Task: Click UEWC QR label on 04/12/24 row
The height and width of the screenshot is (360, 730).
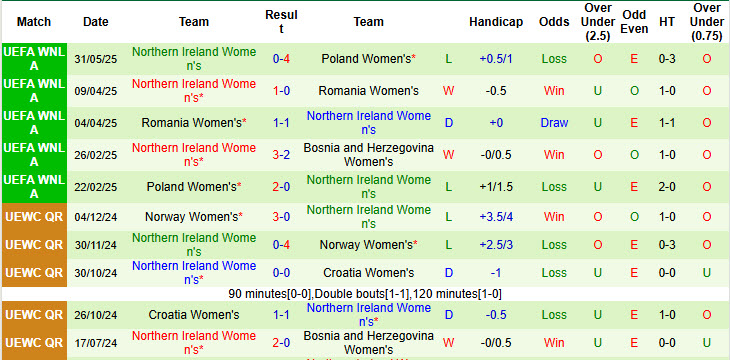Action: [x=34, y=217]
